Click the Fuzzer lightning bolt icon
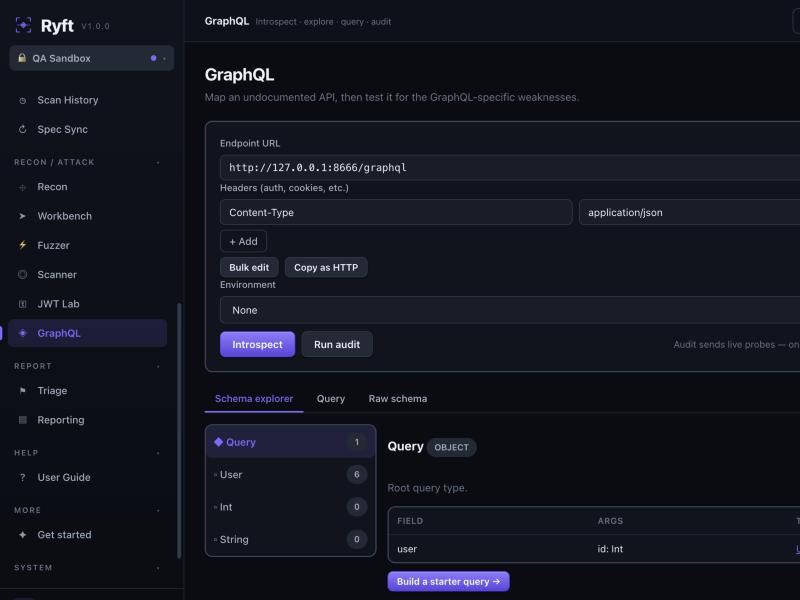The image size is (800, 600). tap(22, 245)
